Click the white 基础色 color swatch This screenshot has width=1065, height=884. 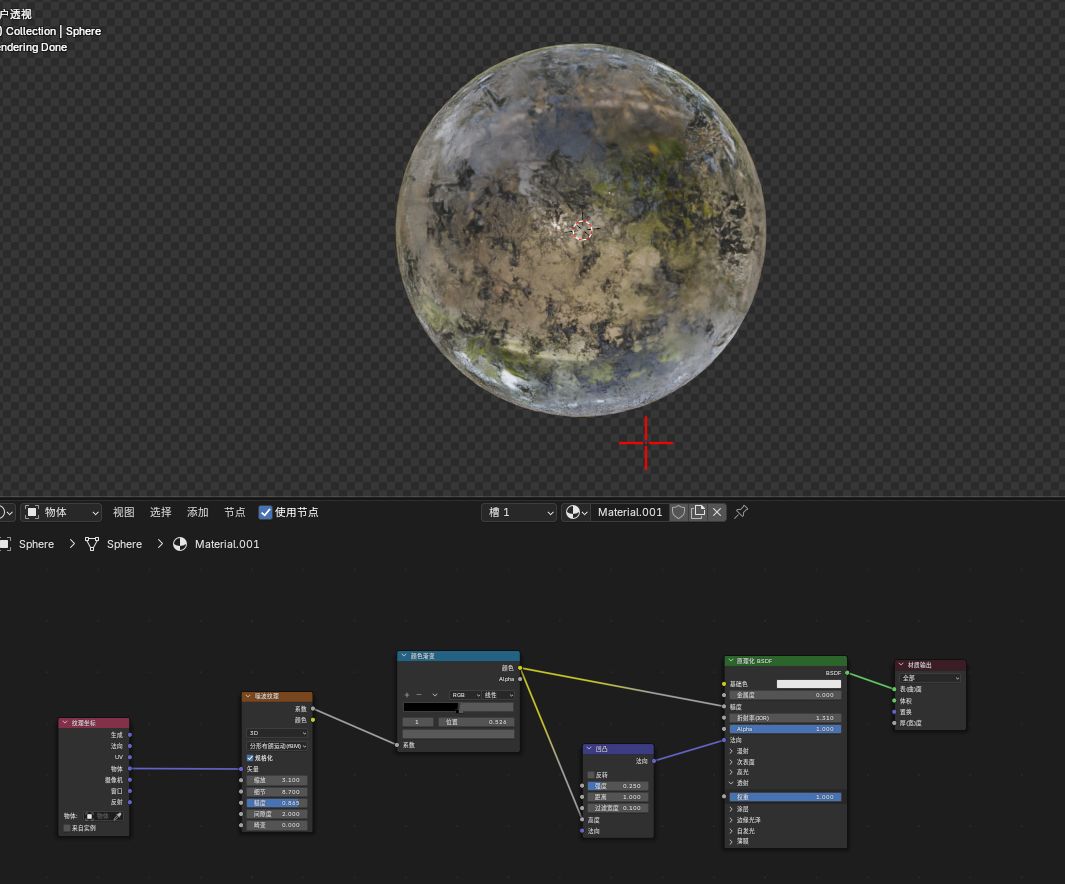[808, 684]
